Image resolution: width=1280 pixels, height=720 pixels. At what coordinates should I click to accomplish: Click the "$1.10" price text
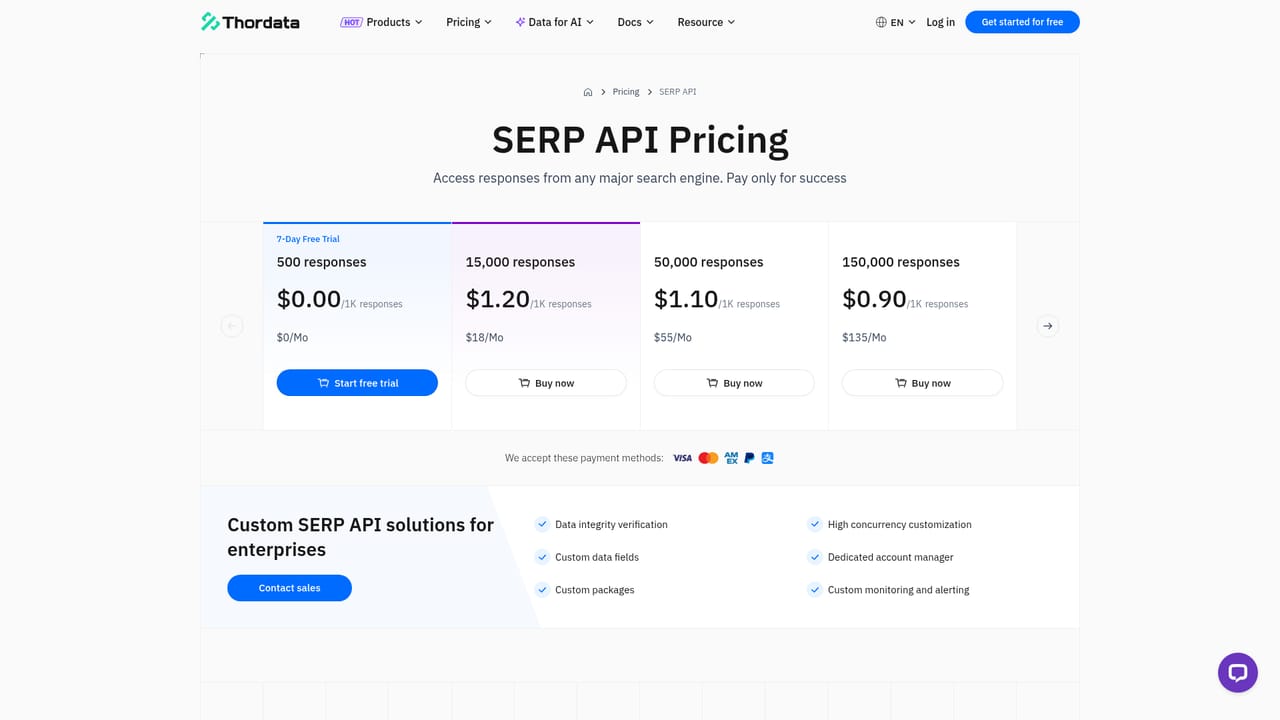[686, 299]
